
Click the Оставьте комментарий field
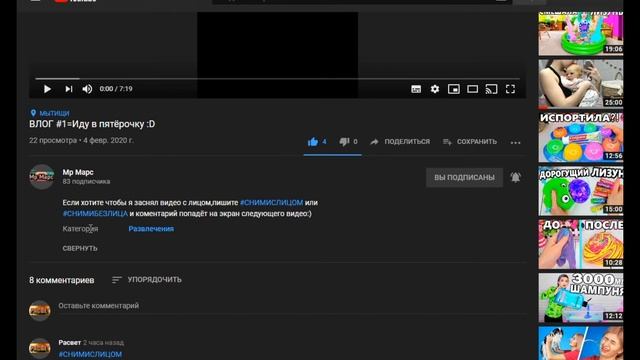(292, 306)
